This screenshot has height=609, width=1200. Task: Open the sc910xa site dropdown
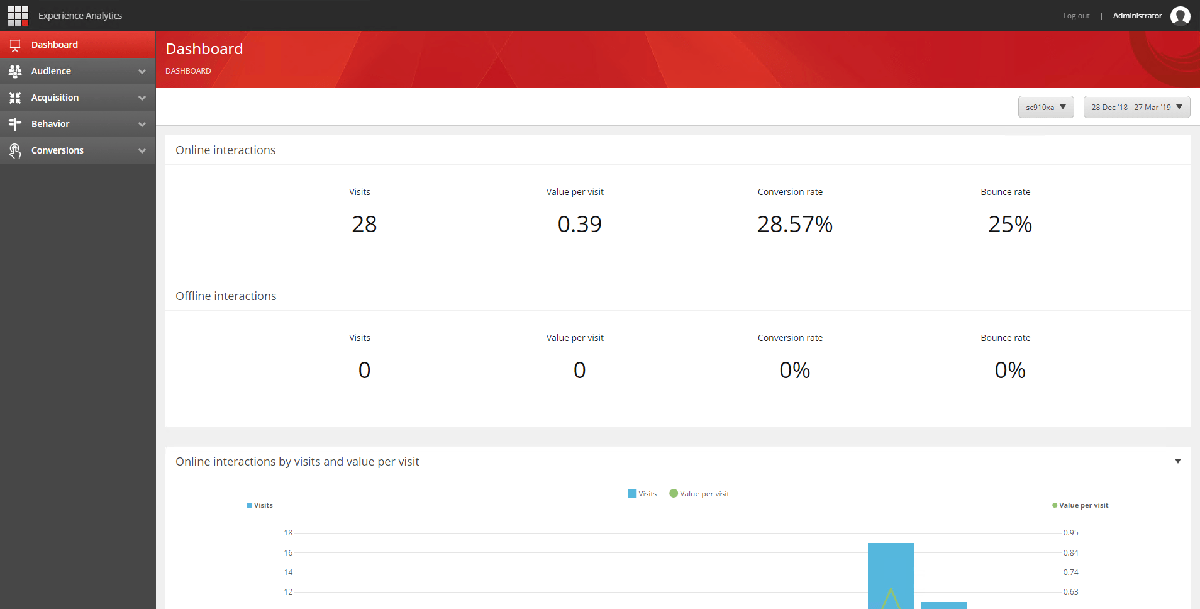pyautogui.click(x=1046, y=107)
